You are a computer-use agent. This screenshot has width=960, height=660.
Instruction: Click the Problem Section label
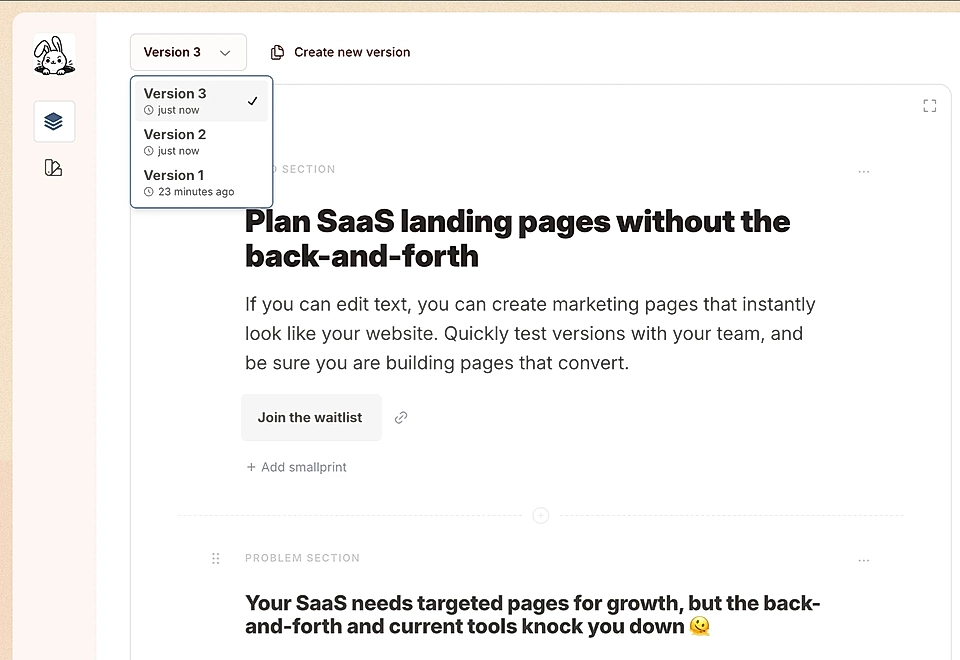(x=302, y=557)
